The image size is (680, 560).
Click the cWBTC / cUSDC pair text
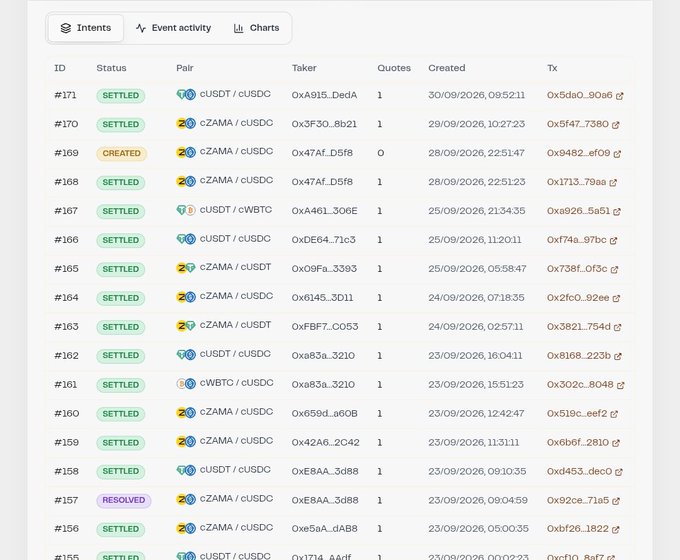pos(236,383)
